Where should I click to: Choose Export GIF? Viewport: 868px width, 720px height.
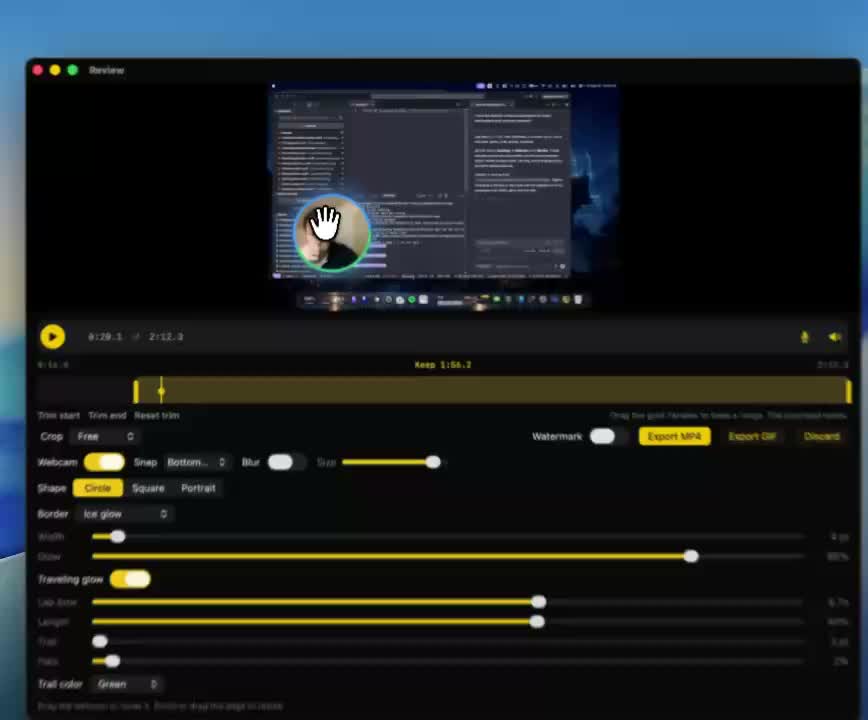[x=752, y=436]
